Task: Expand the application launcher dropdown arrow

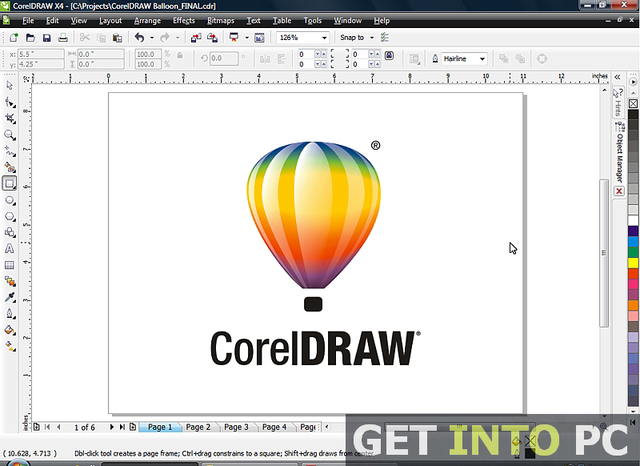Action: click(247, 38)
